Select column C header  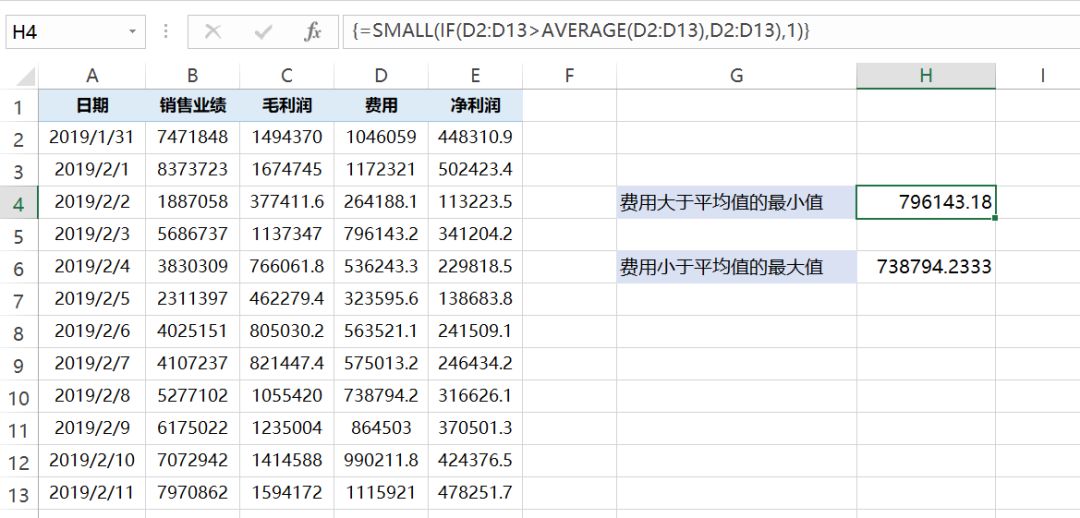click(x=287, y=76)
